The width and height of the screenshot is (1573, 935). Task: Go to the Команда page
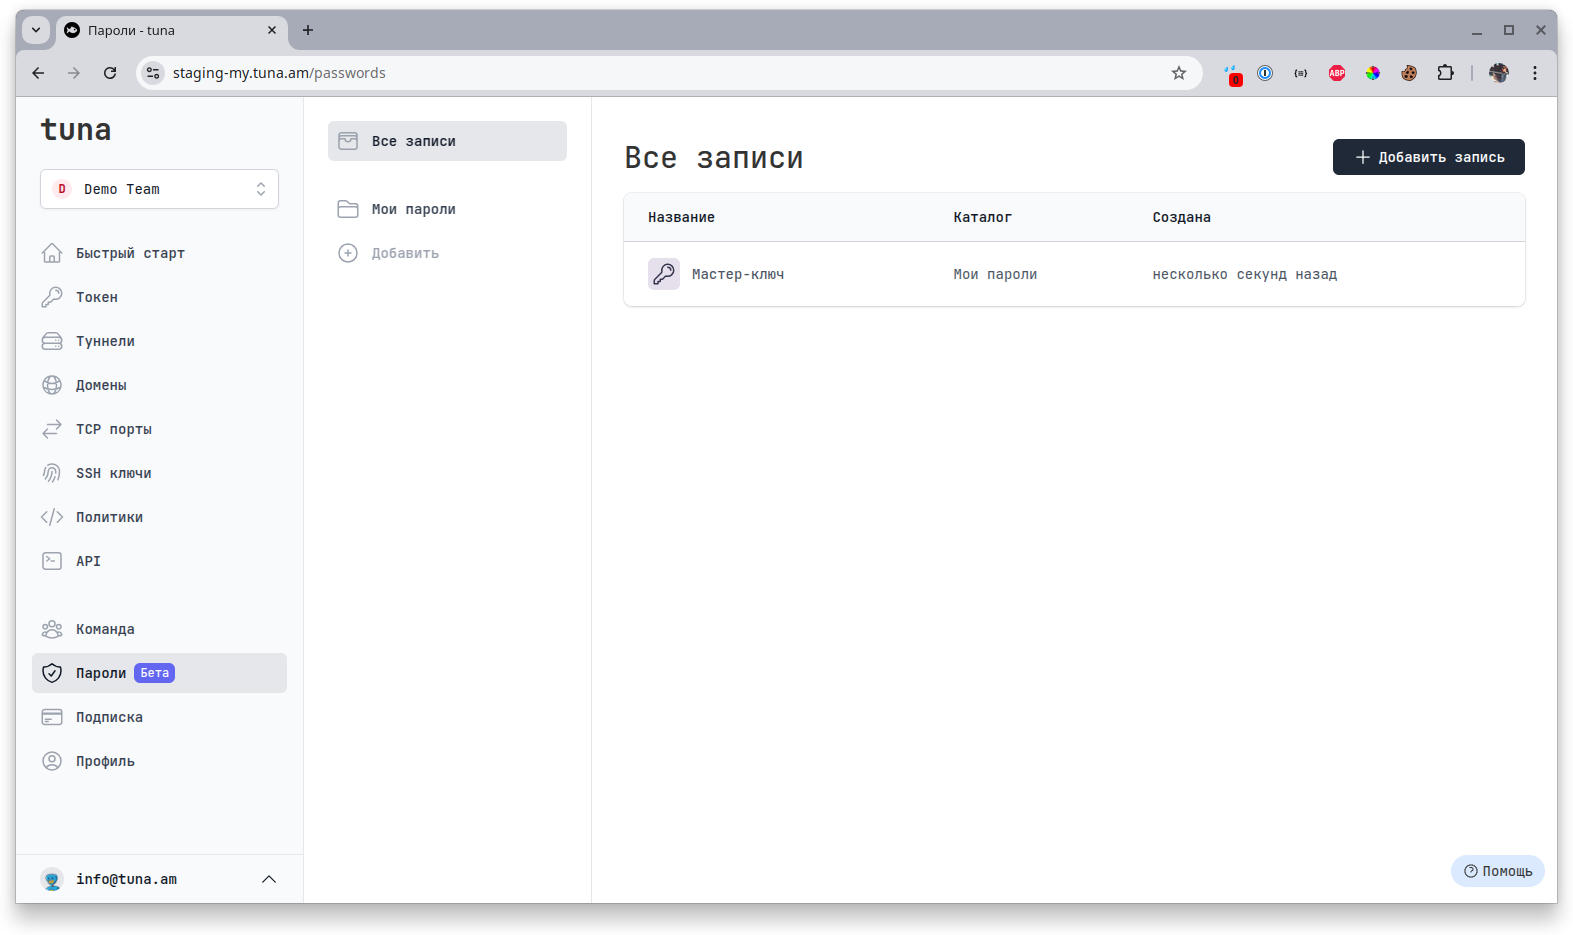click(105, 629)
